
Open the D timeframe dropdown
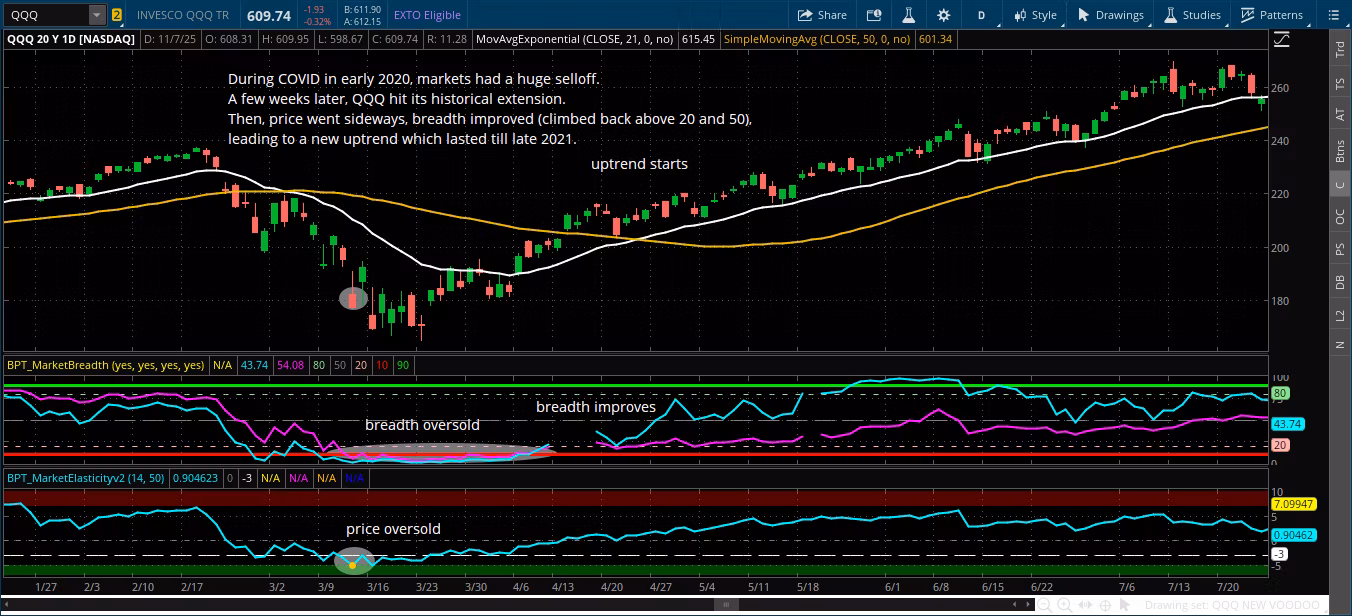981,15
